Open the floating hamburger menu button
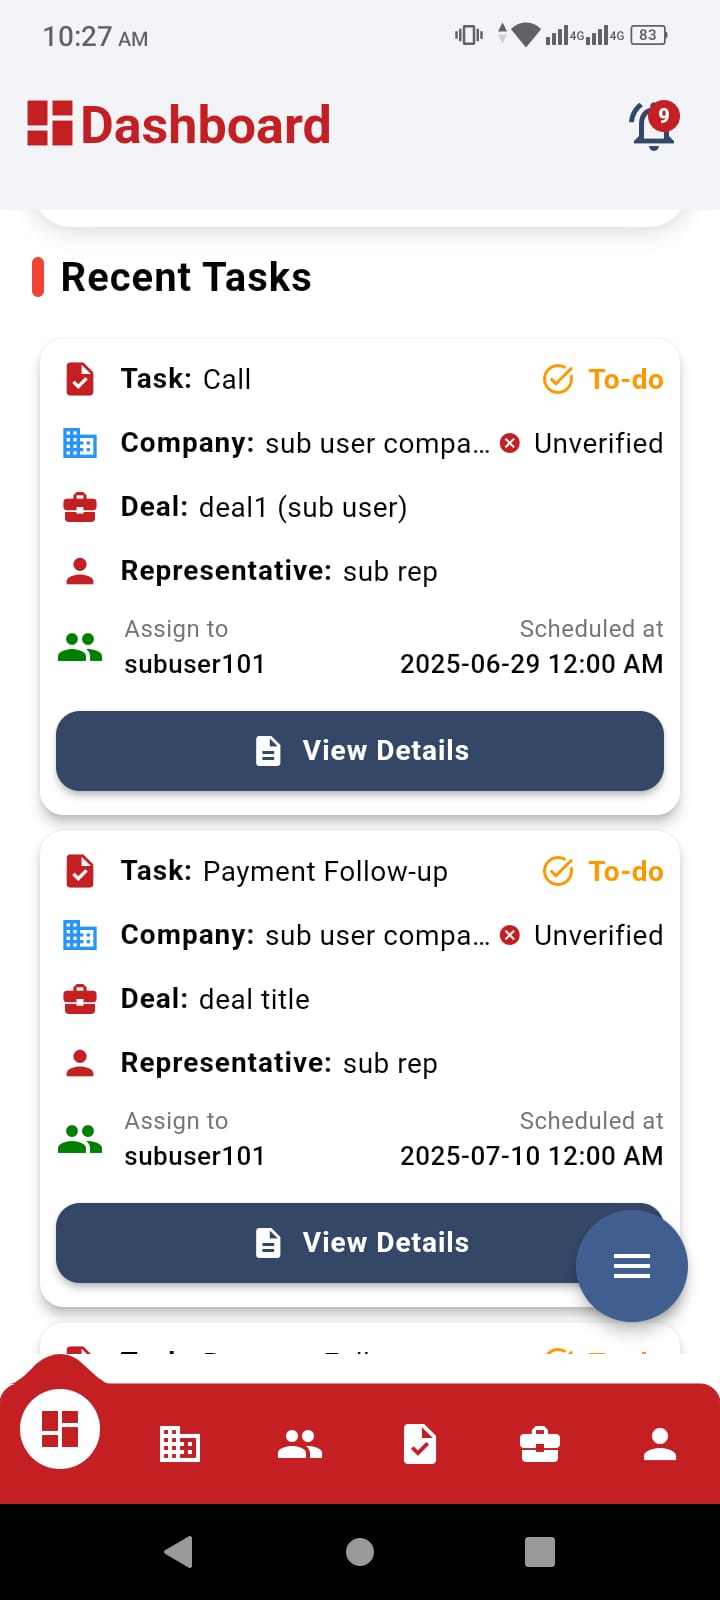Viewport: 720px width, 1600px height. (631, 1265)
